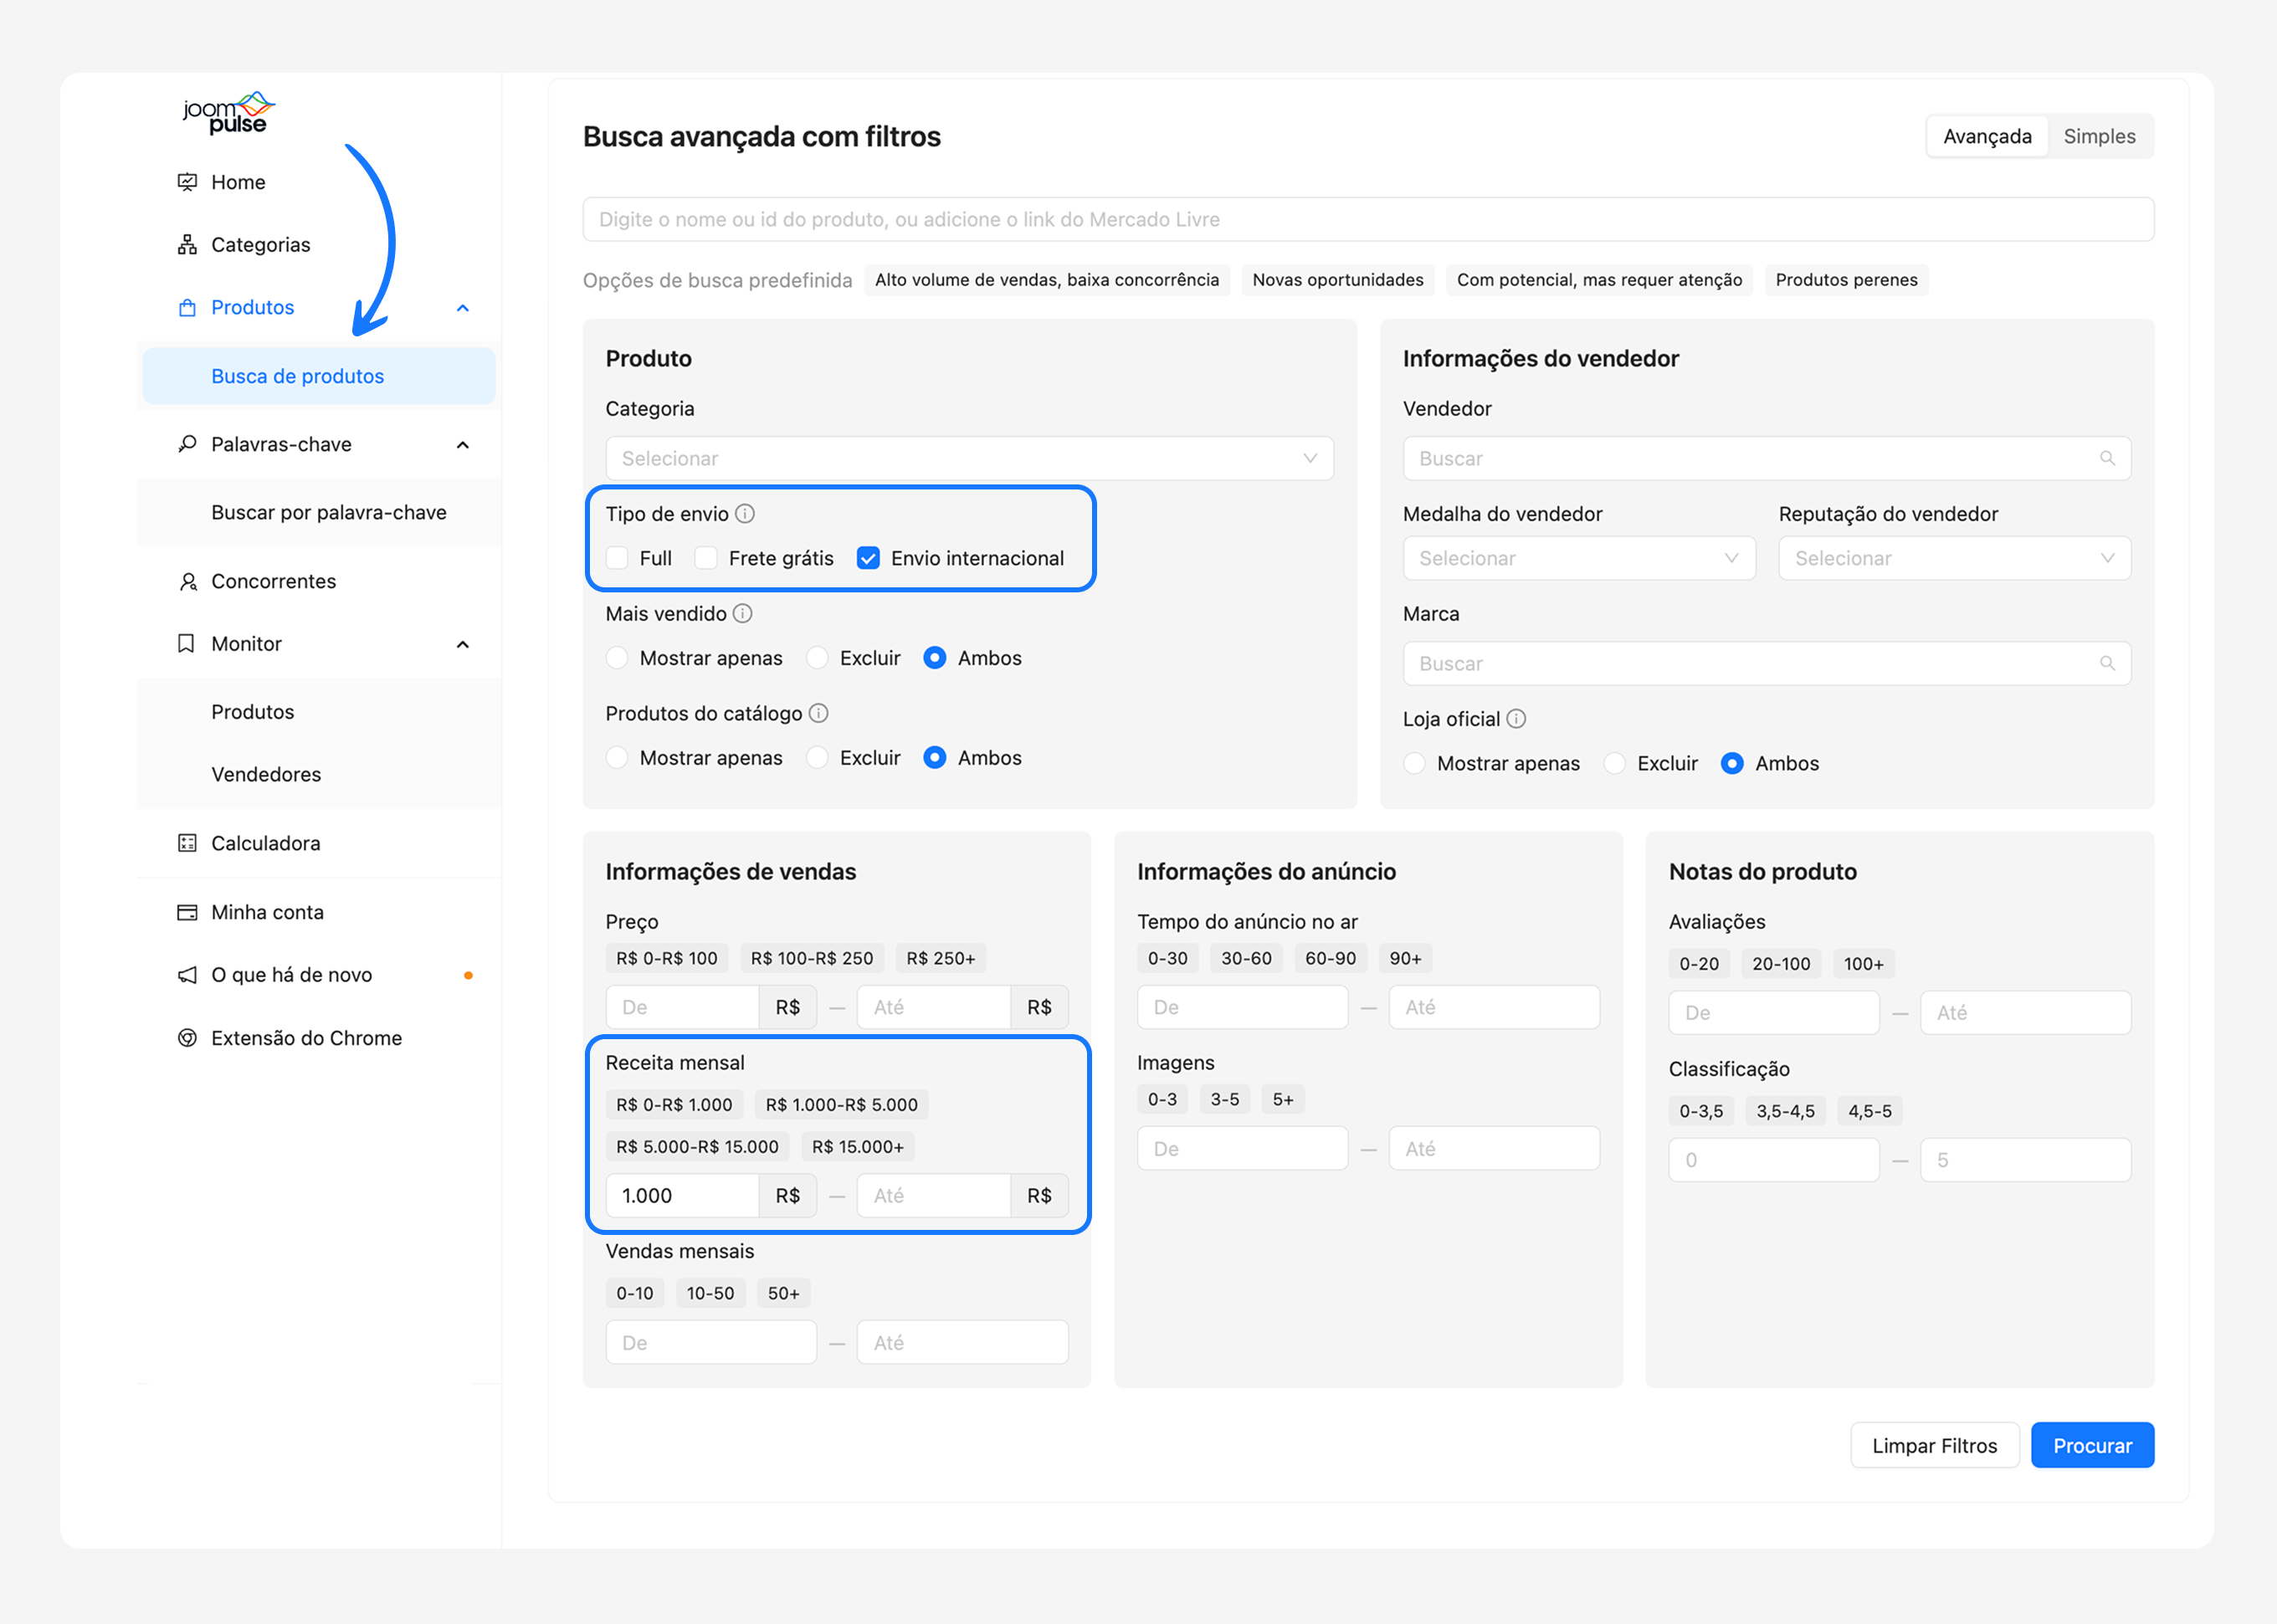Open the Categoria Selecionar dropdown
The height and width of the screenshot is (1624, 2277).
(x=968, y=458)
